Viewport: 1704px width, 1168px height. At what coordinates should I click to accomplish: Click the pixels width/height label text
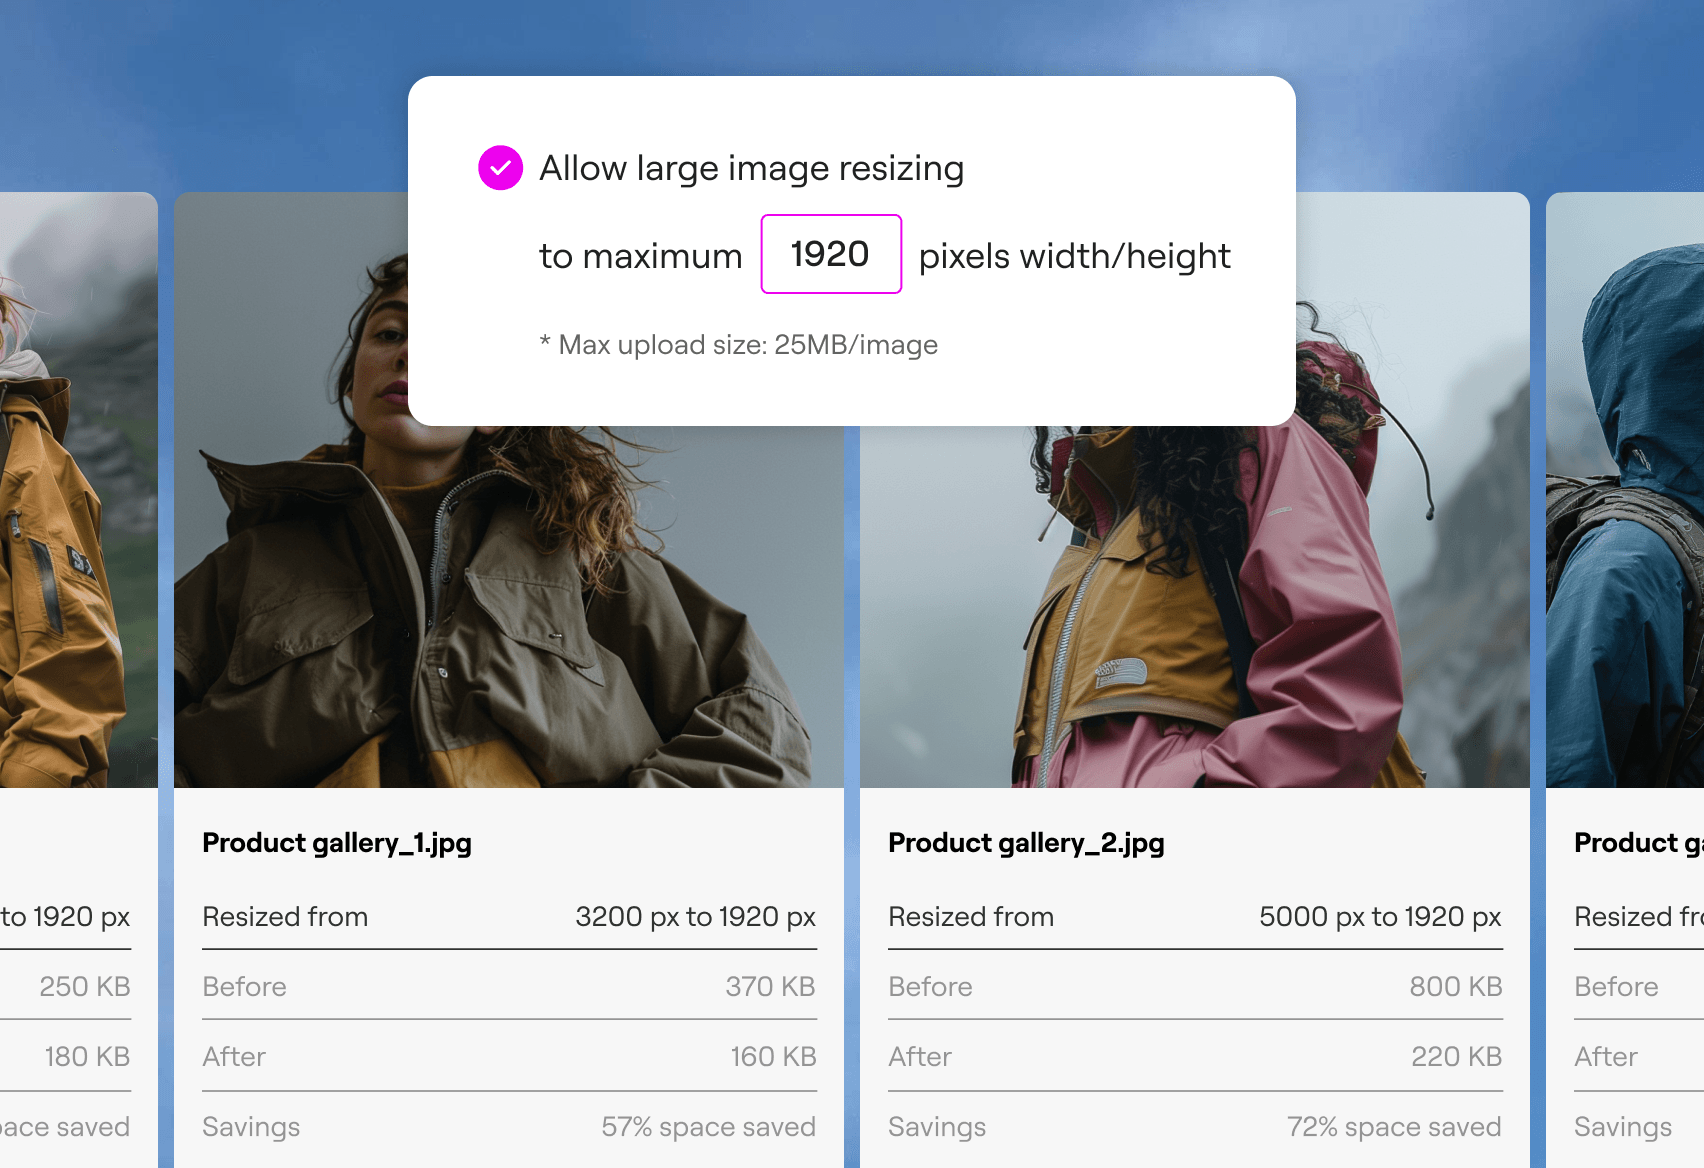(1075, 257)
